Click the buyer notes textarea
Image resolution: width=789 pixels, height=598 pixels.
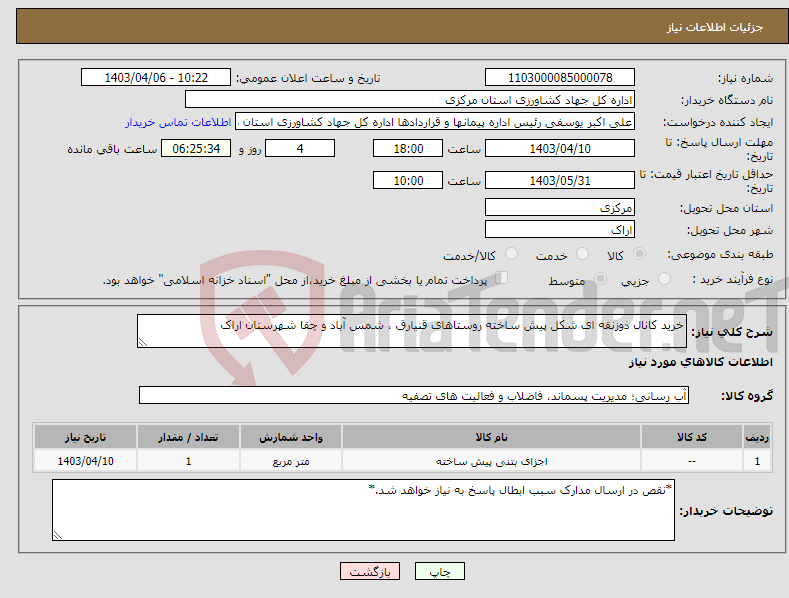coord(363,510)
